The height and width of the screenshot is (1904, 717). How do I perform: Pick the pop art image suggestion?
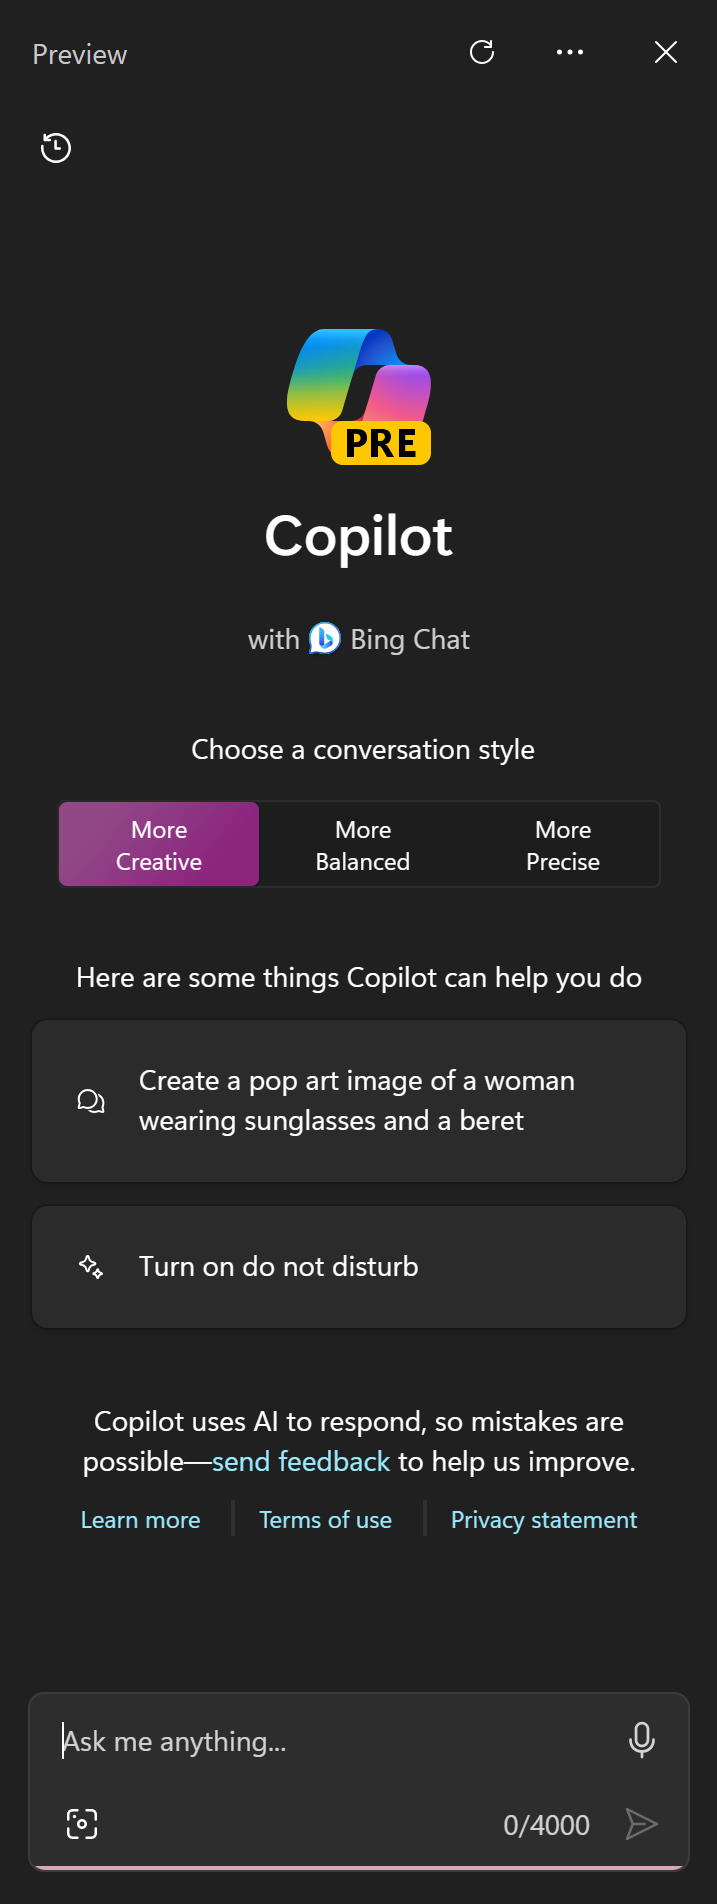[x=359, y=1101]
